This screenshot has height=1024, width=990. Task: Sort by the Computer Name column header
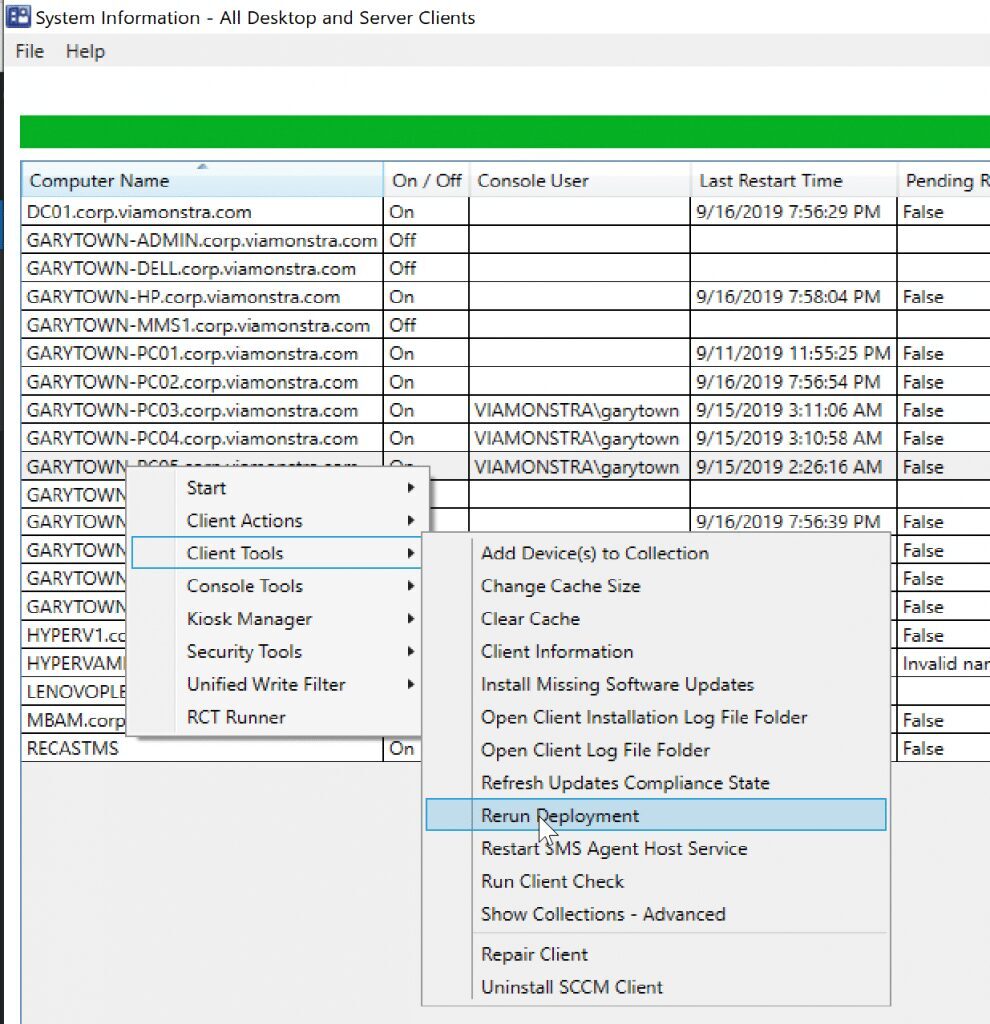200,180
